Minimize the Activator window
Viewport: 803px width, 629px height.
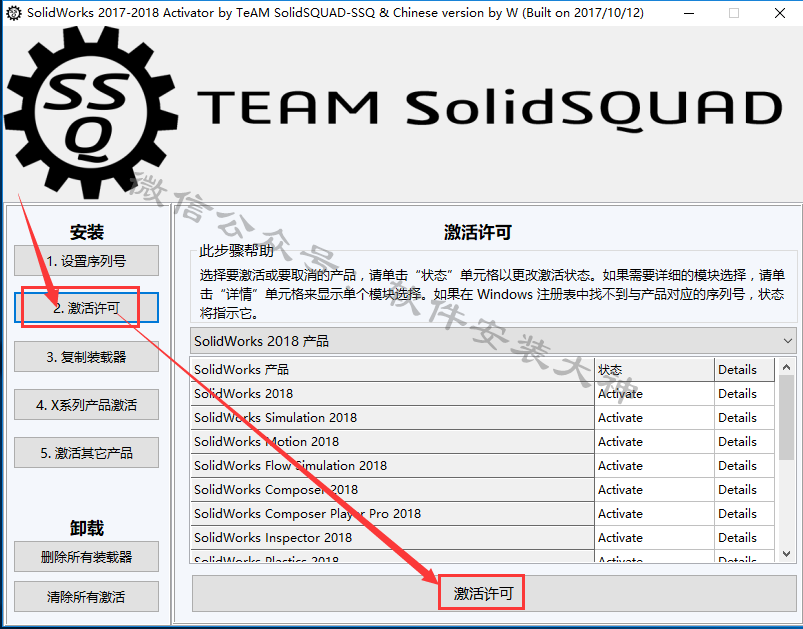(689, 13)
